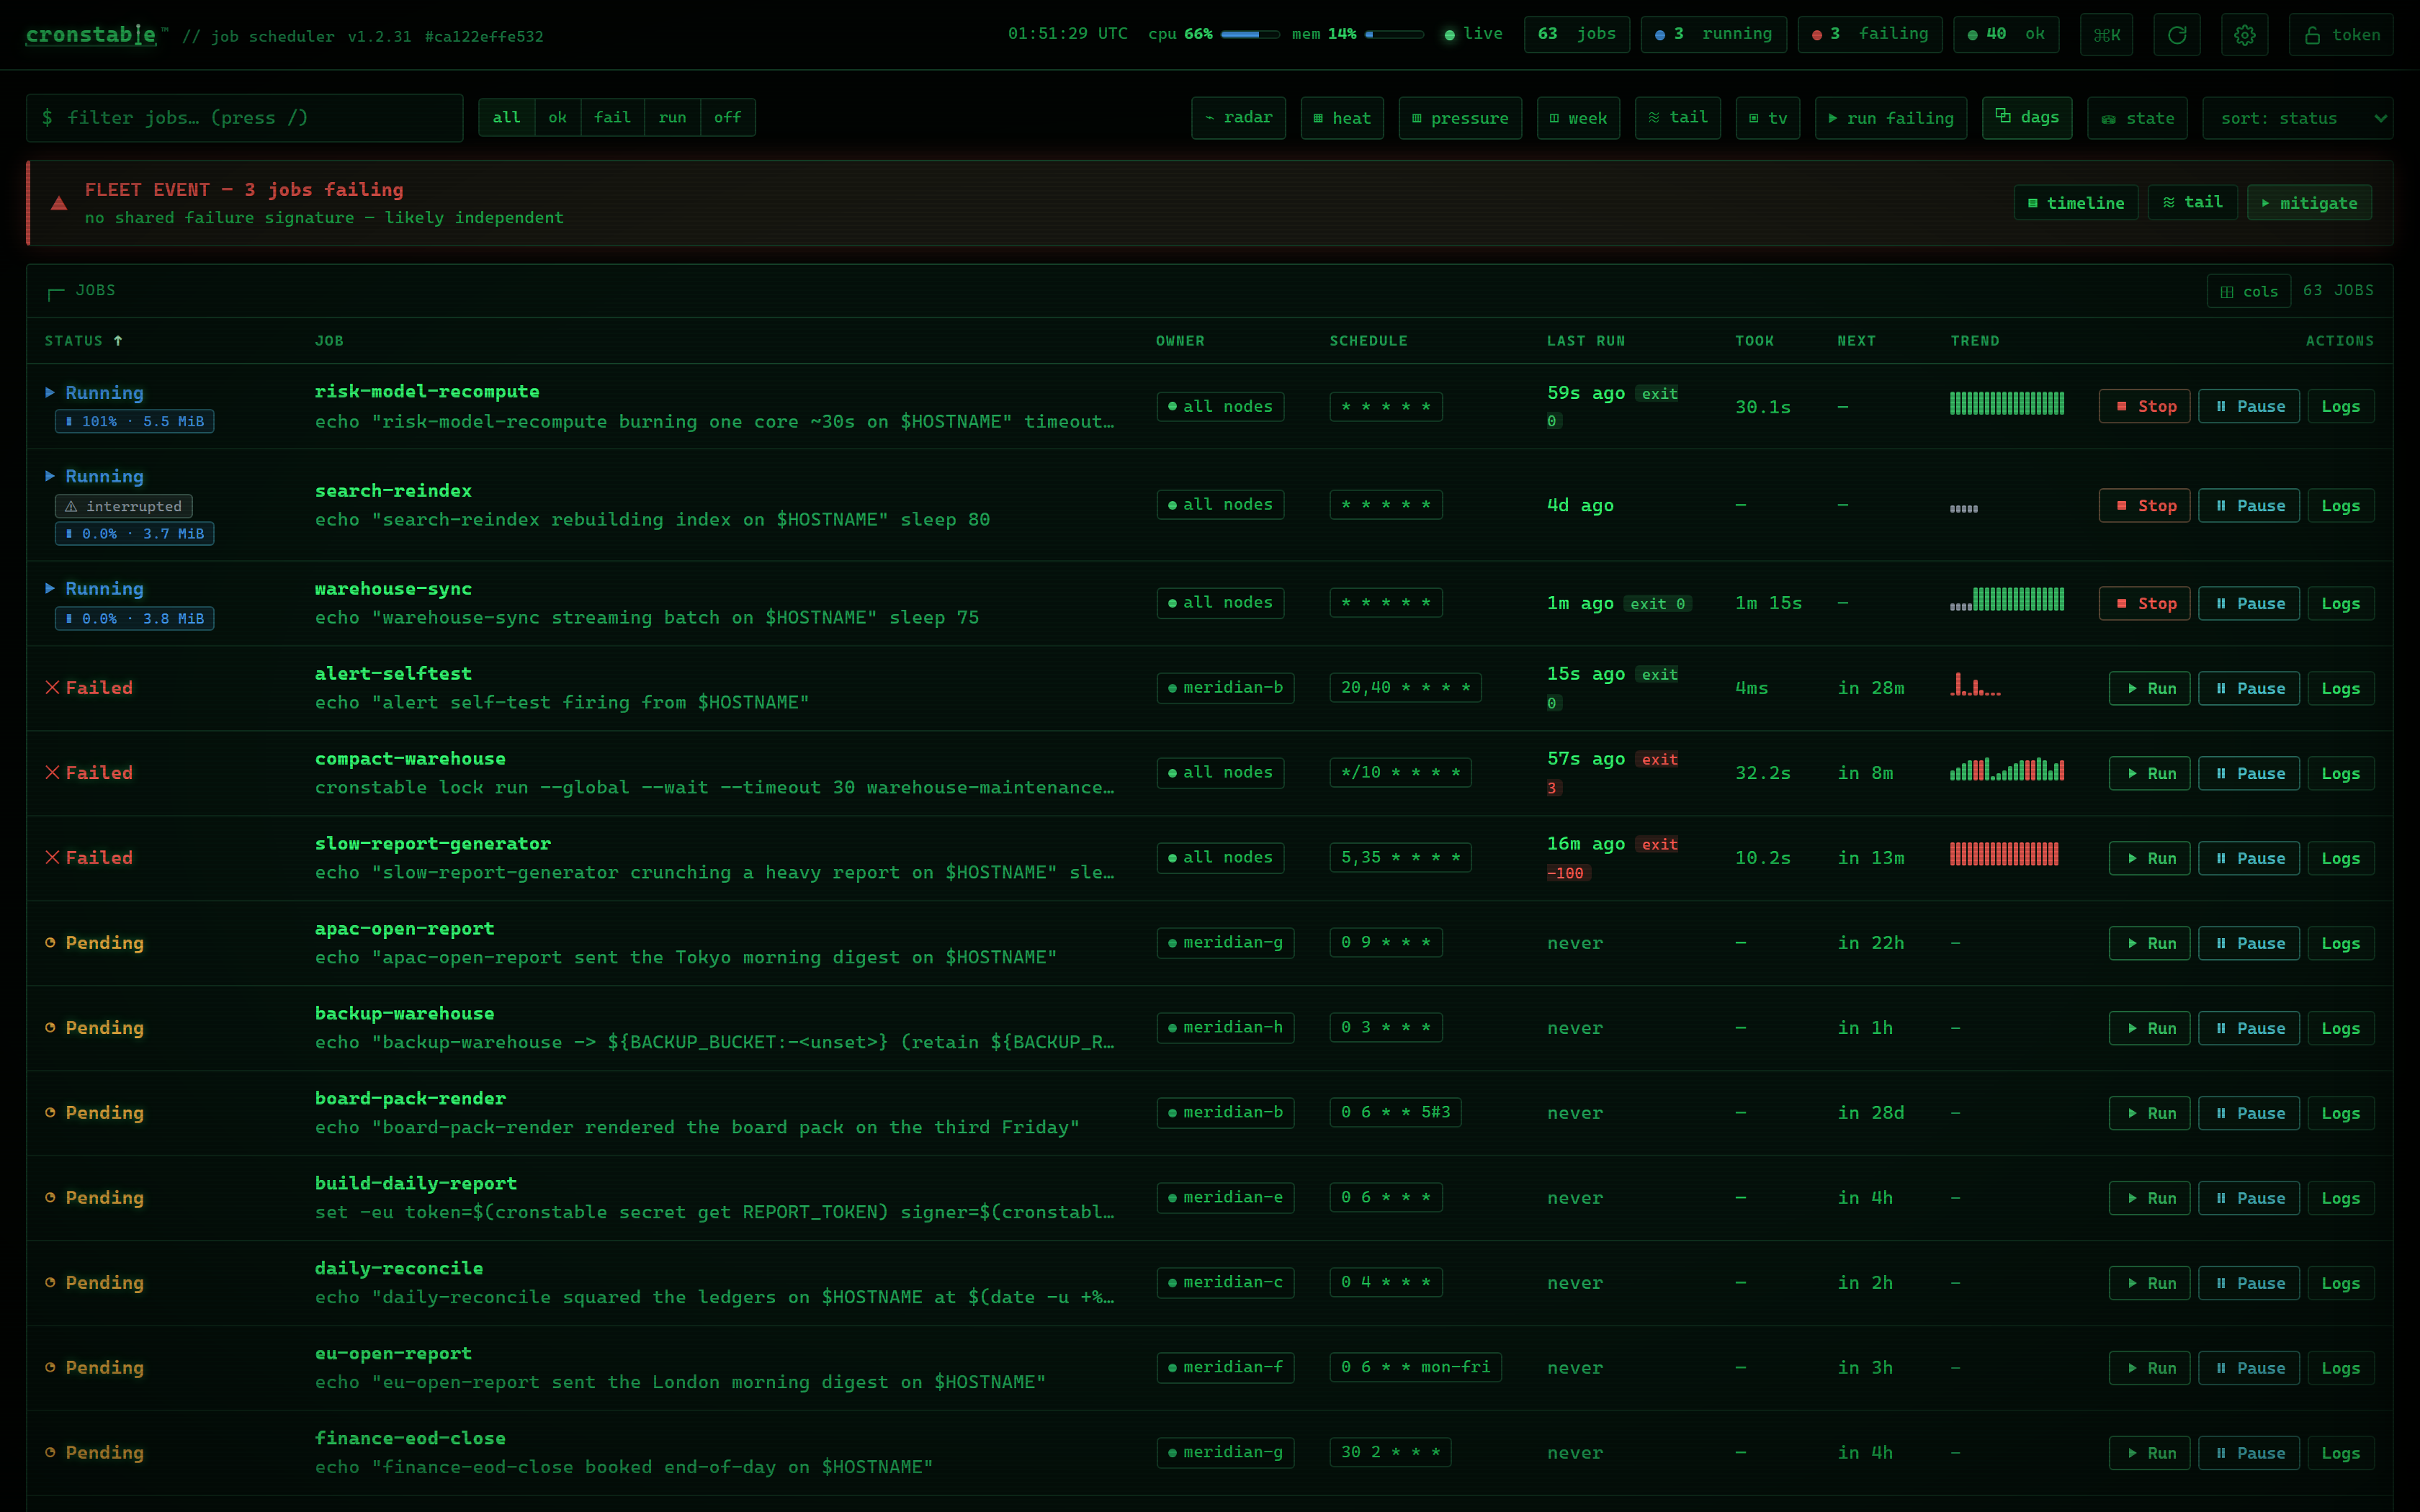Click the interrupted warning badge on search-reindex
2420x1512 pixels.
pos(124,507)
